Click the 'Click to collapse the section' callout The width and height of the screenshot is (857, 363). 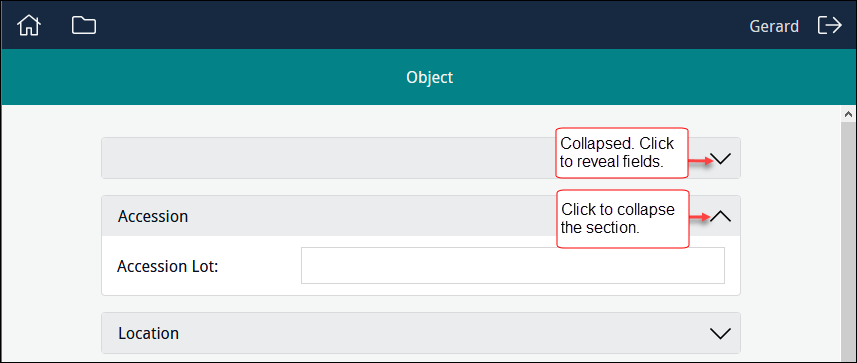pos(623,219)
